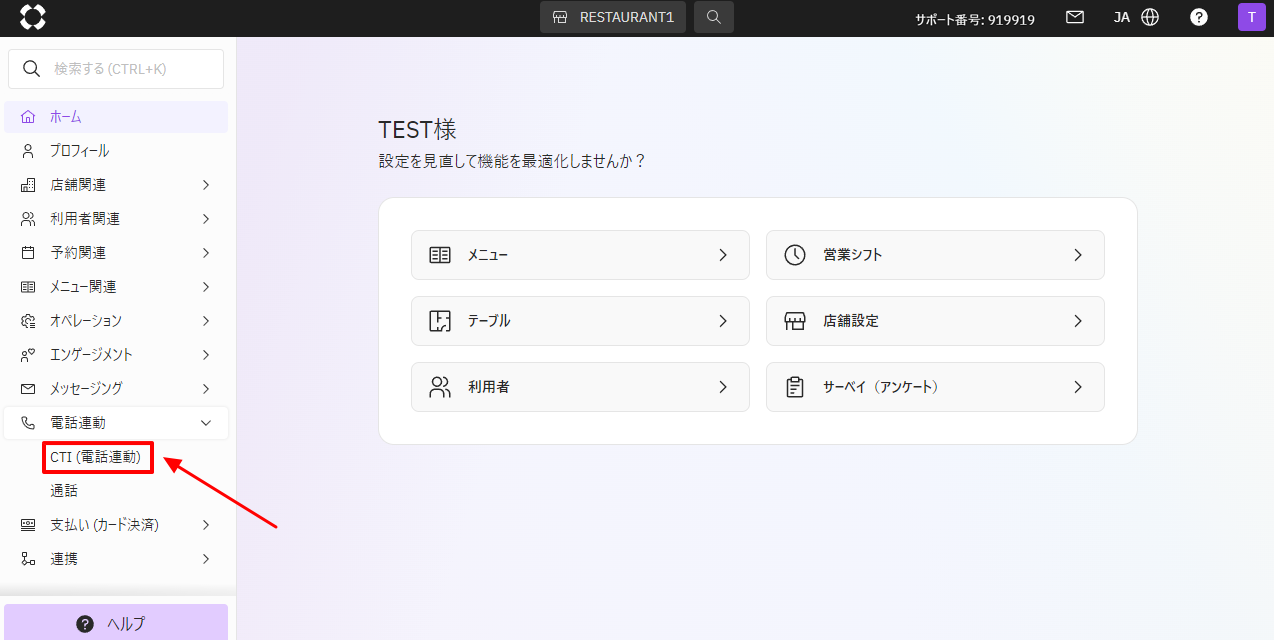Click the globe language icon
The image size is (1274, 640).
click(1150, 17)
